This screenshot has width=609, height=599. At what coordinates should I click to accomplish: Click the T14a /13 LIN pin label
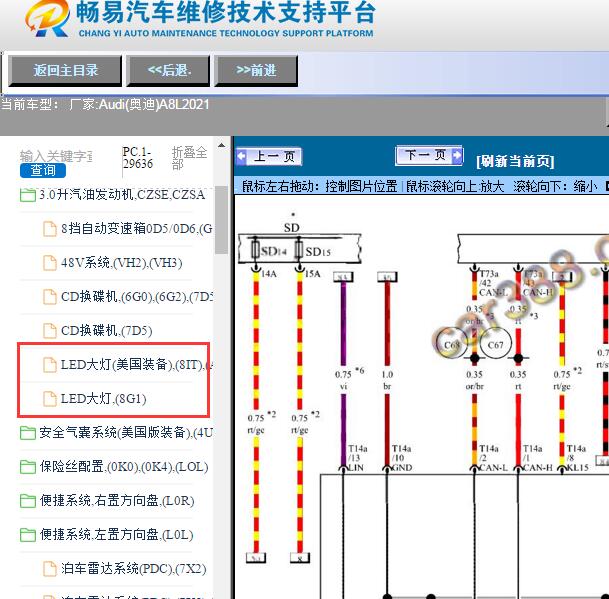[357, 458]
